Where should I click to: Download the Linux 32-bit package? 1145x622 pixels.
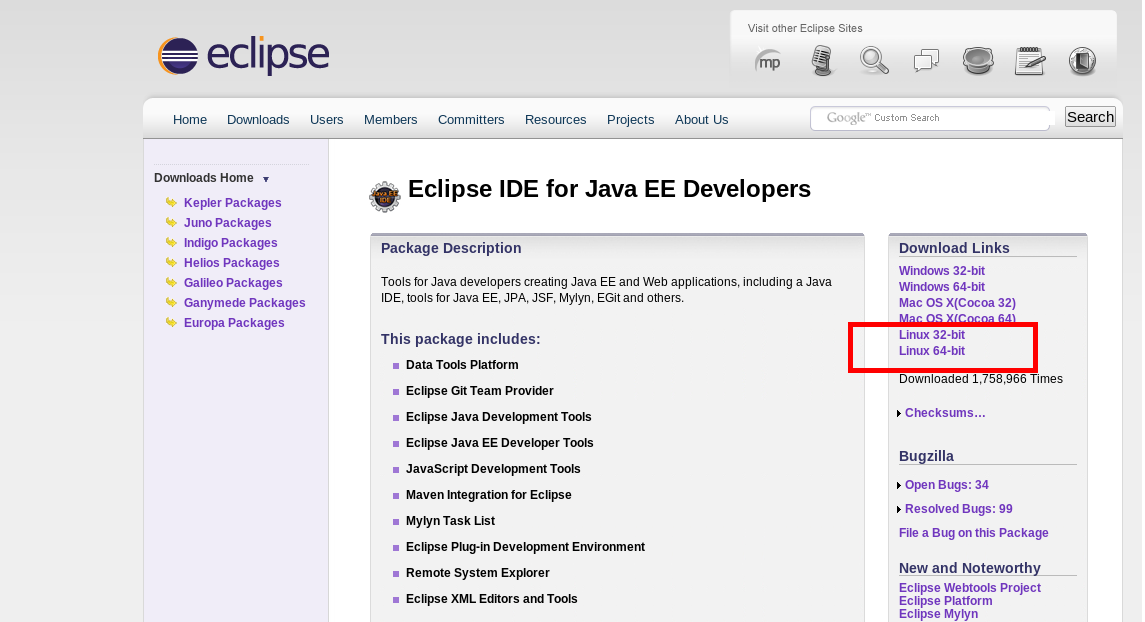932,335
